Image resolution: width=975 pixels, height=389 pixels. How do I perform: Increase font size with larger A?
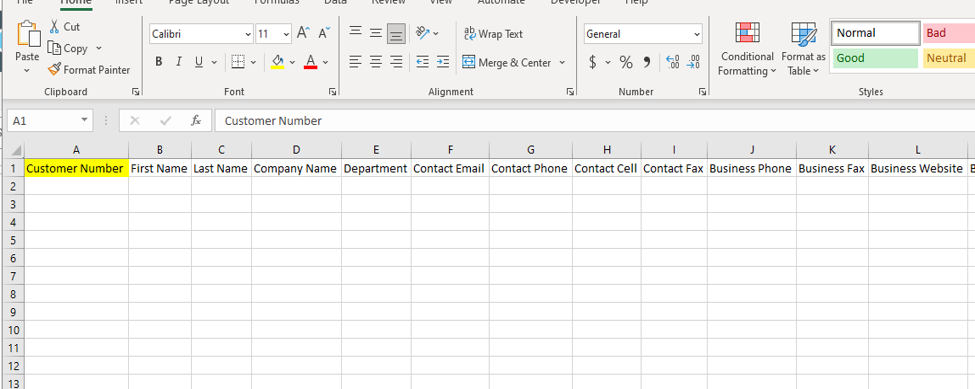(303, 34)
